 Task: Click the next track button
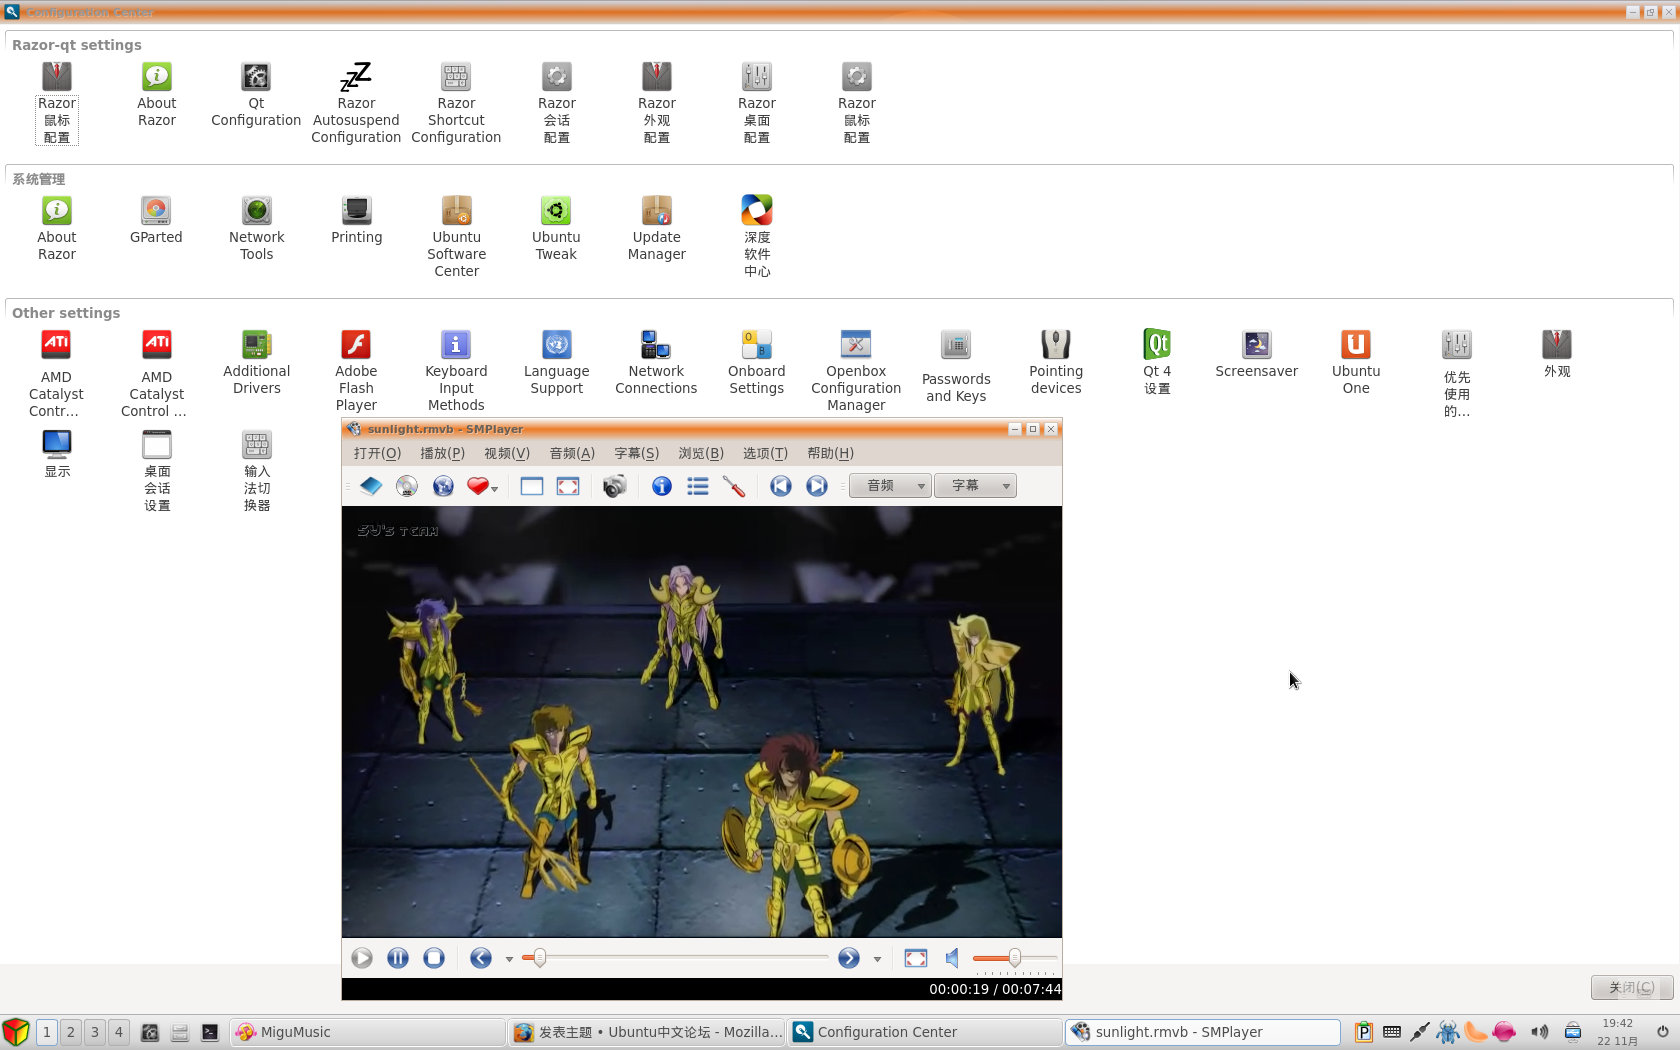(817, 486)
